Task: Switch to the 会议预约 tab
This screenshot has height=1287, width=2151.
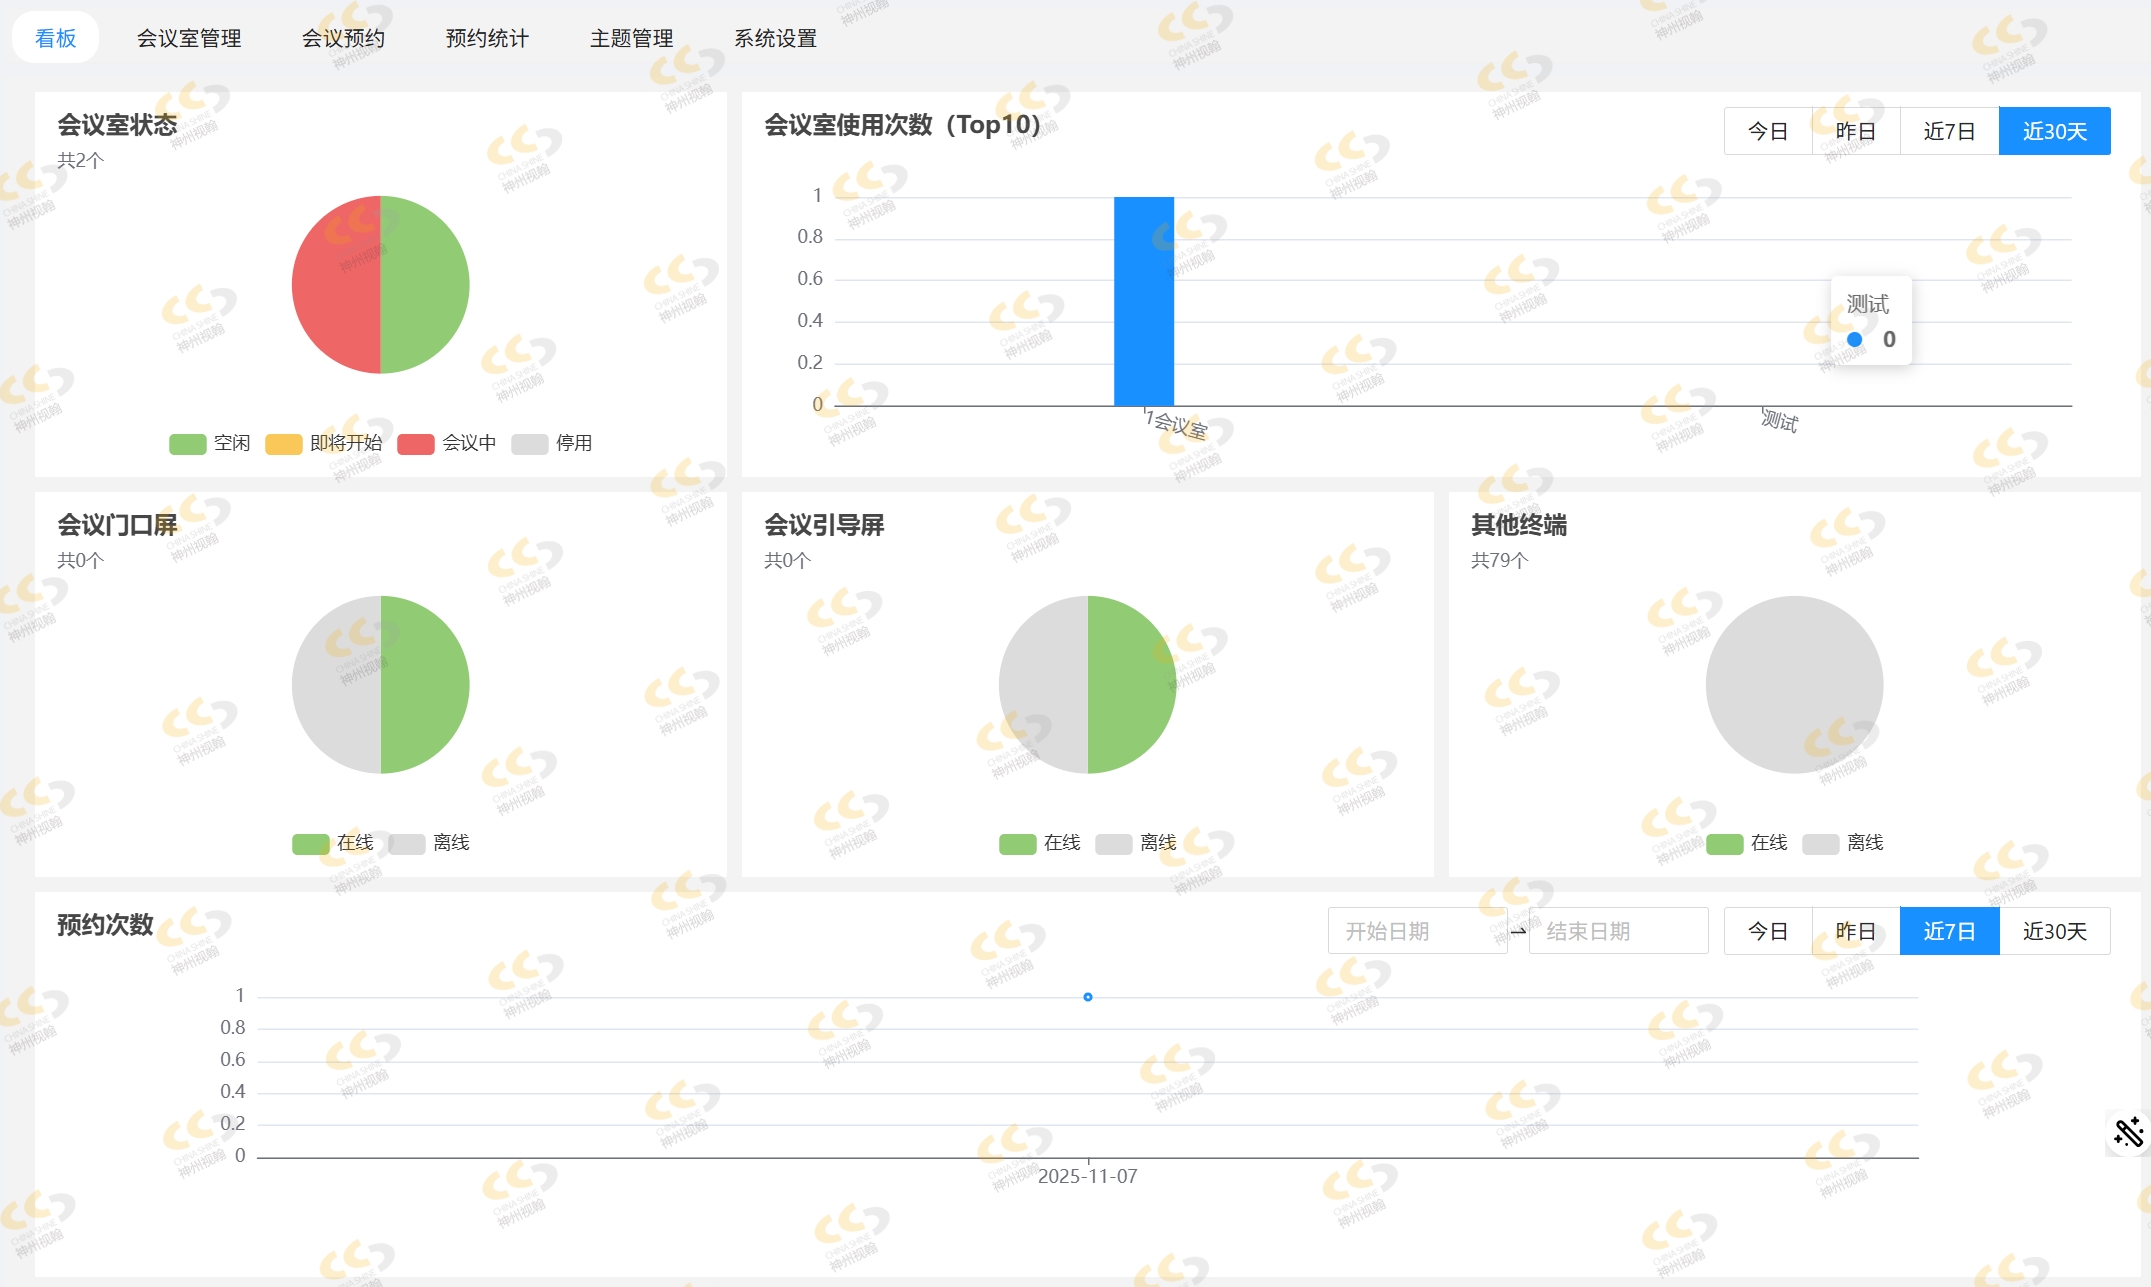Action: click(x=343, y=38)
